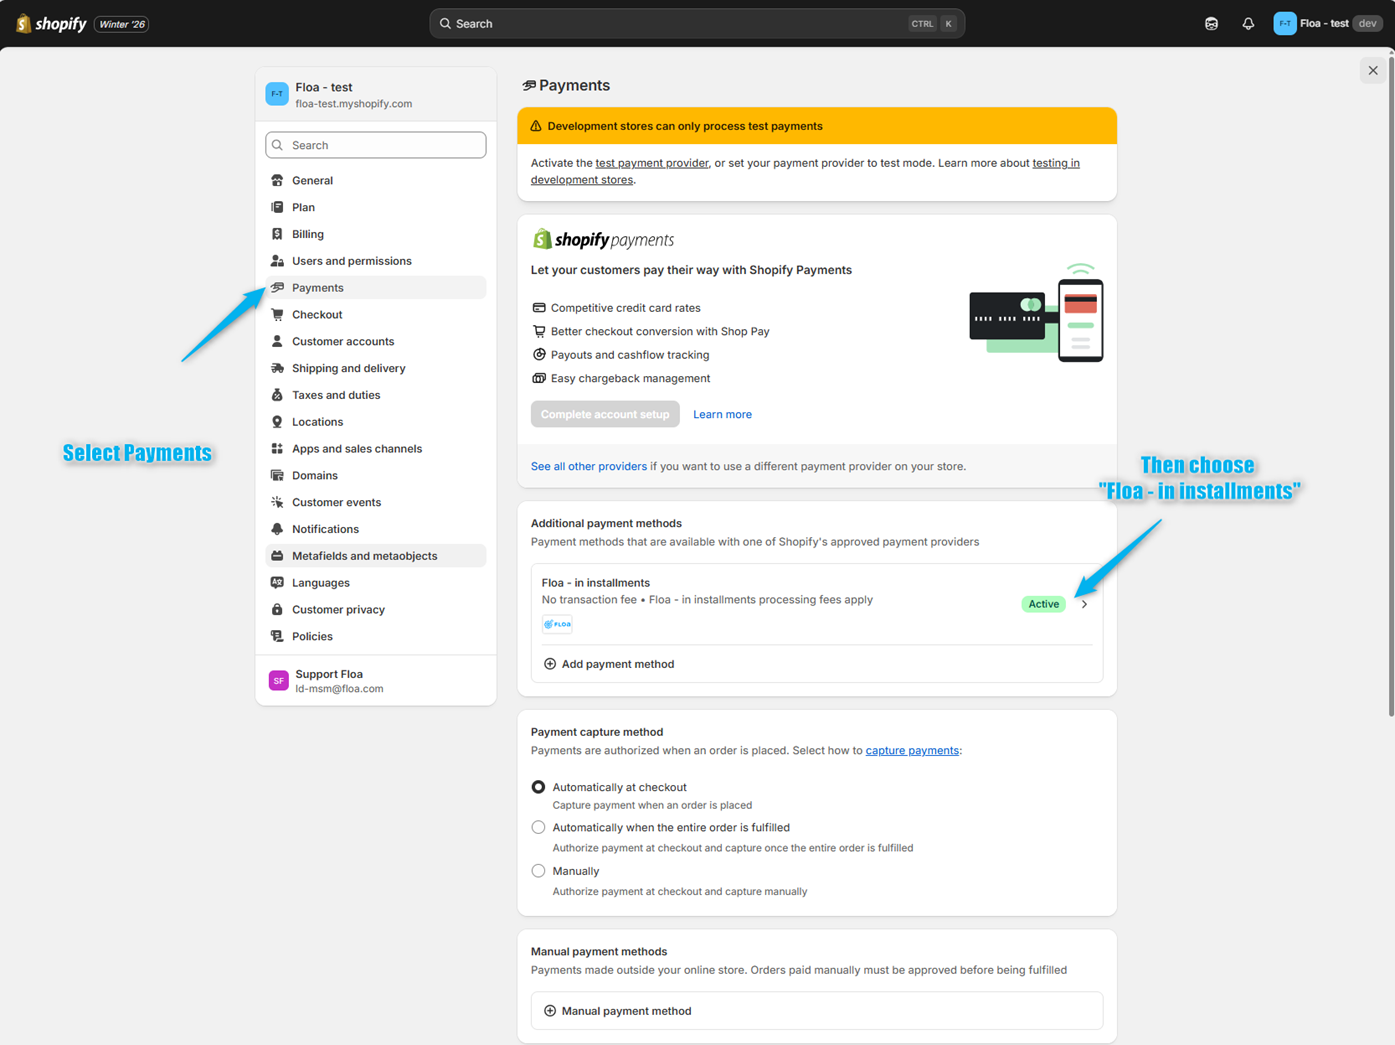
Task: Open See all other providers link
Action: 588,466
